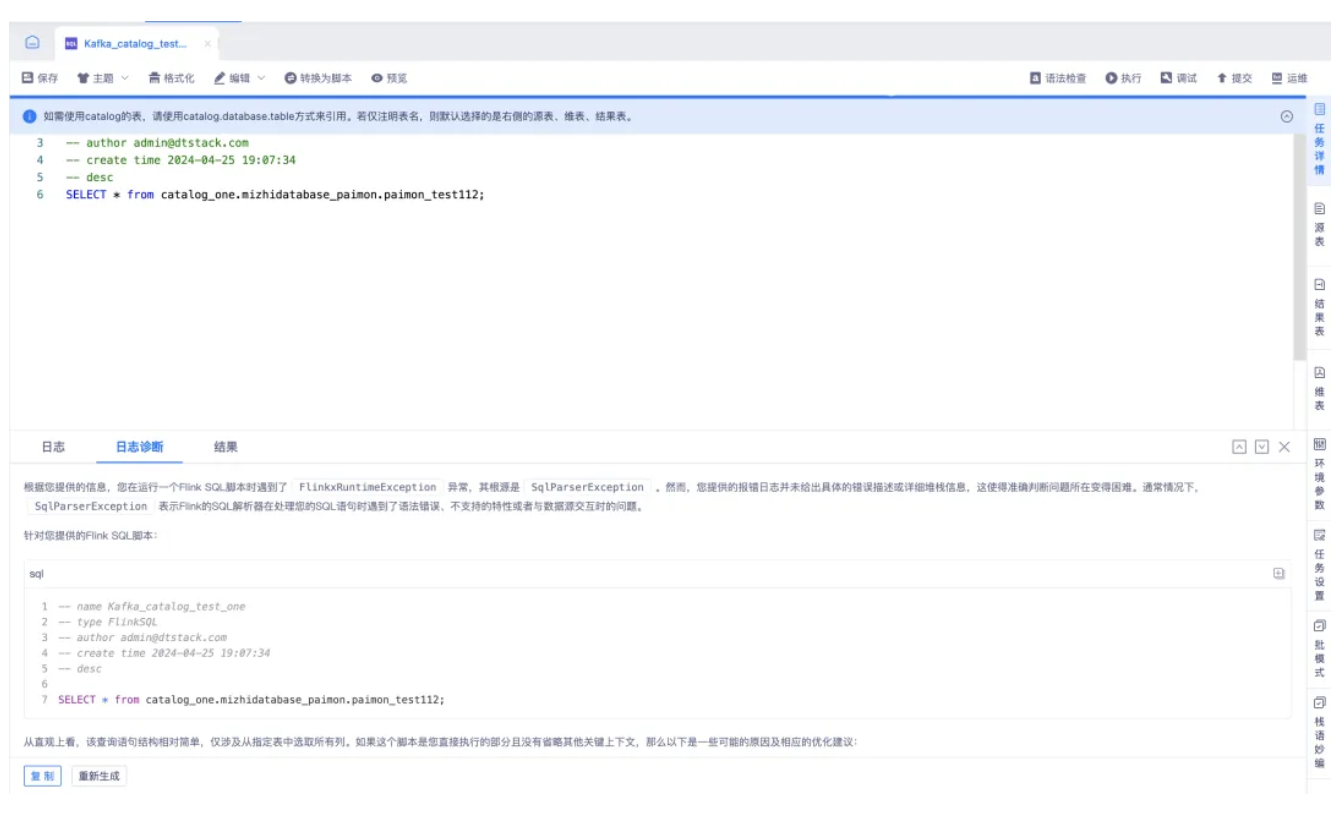The image size is (1344, 818).
Task: Click the create time comment in the editor
Action: coord(181,160)
